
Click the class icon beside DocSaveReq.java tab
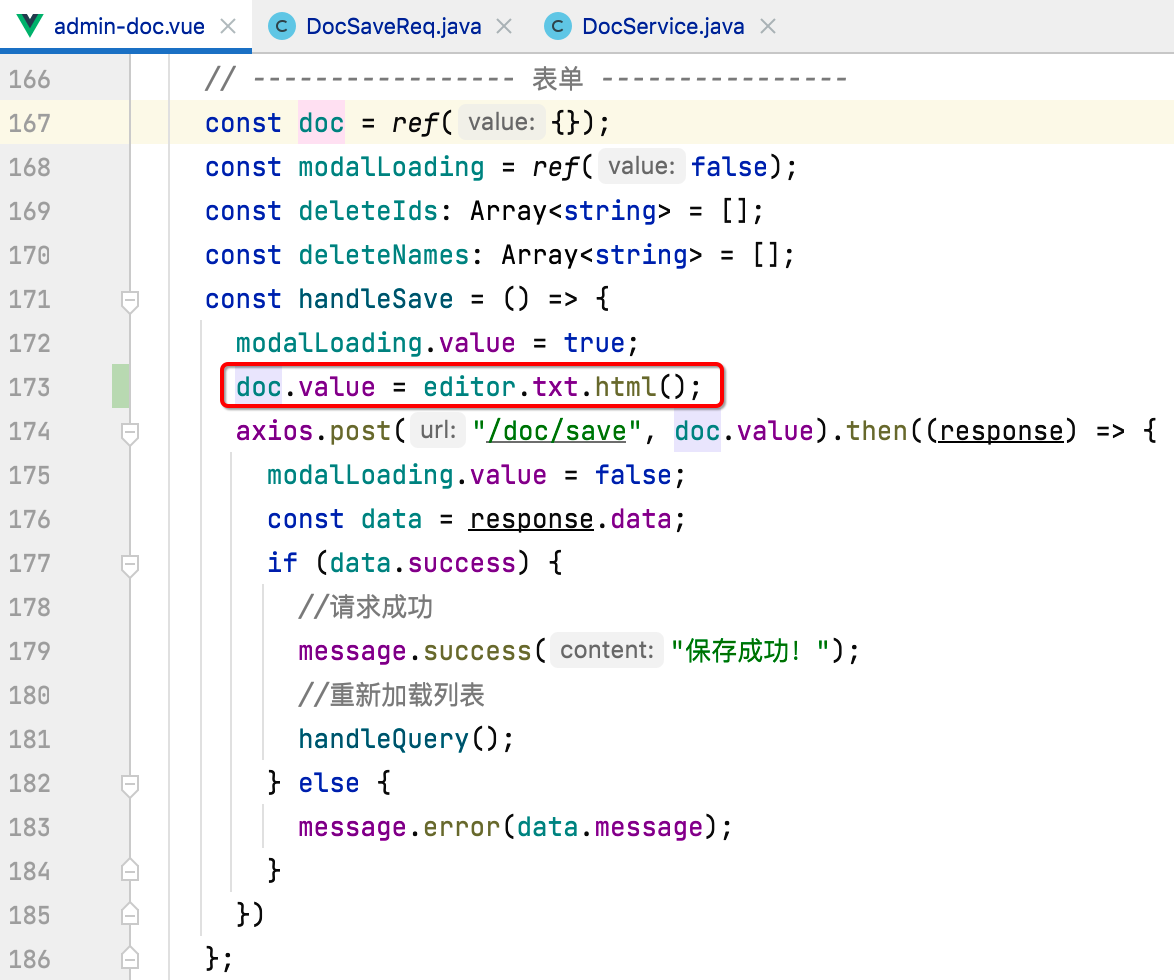click(x=281, y=26)
